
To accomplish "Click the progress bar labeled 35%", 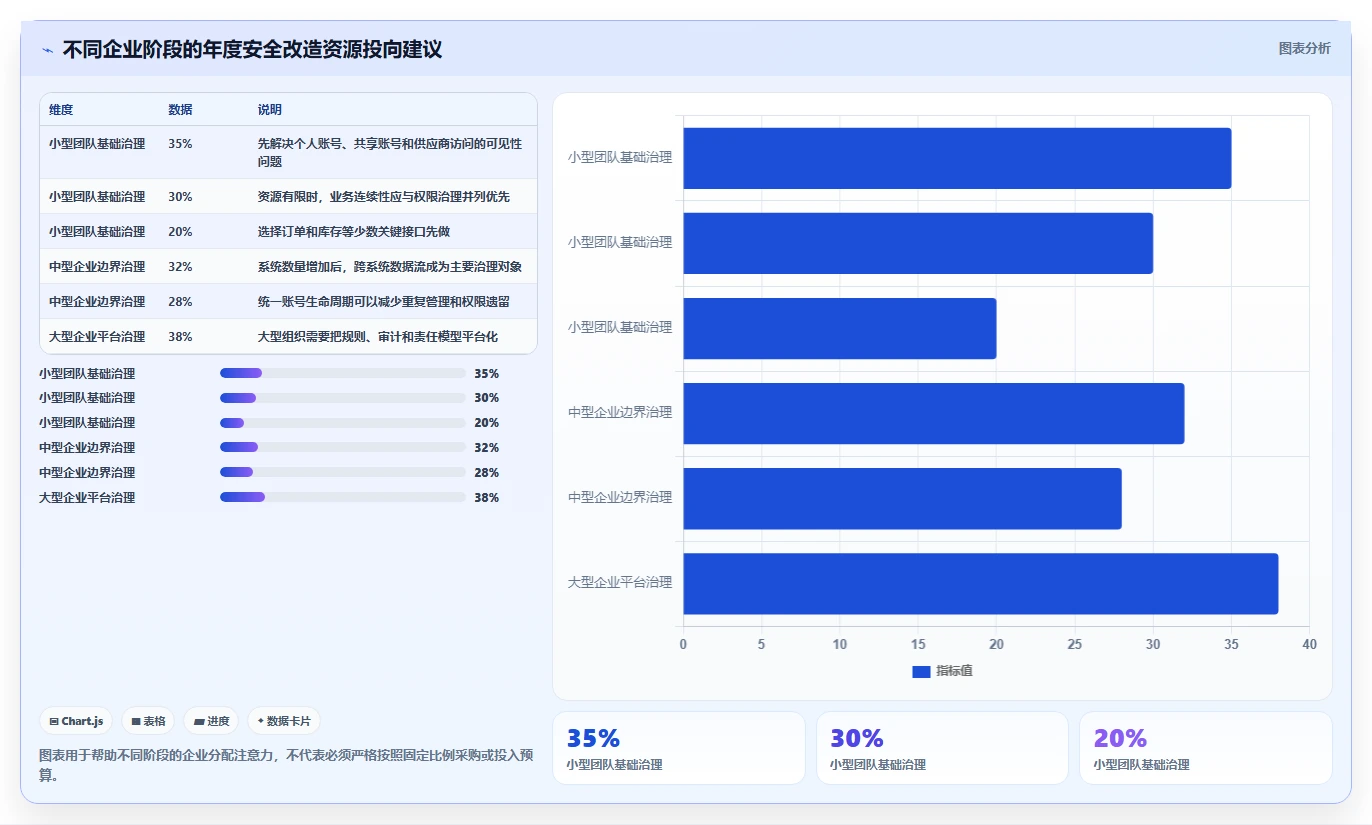I will [343, 373].
